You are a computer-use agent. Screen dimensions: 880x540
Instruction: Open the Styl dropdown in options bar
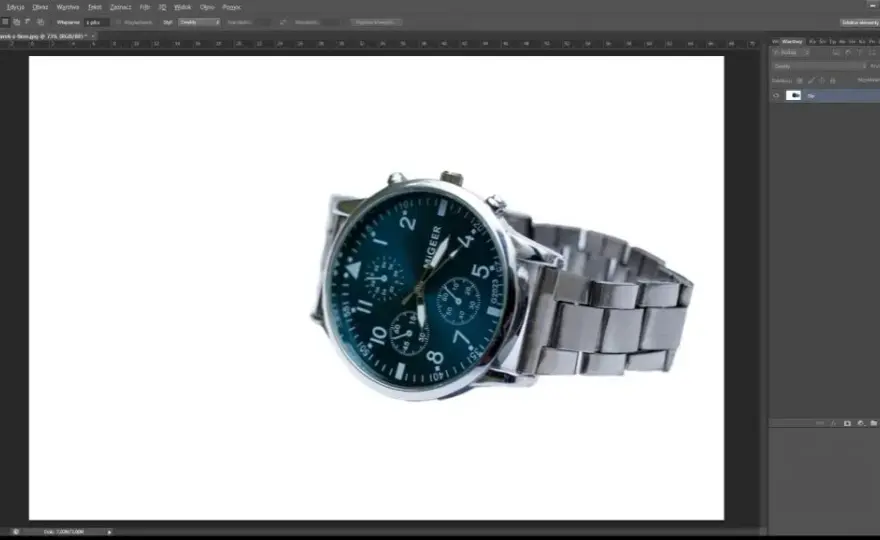199,22
